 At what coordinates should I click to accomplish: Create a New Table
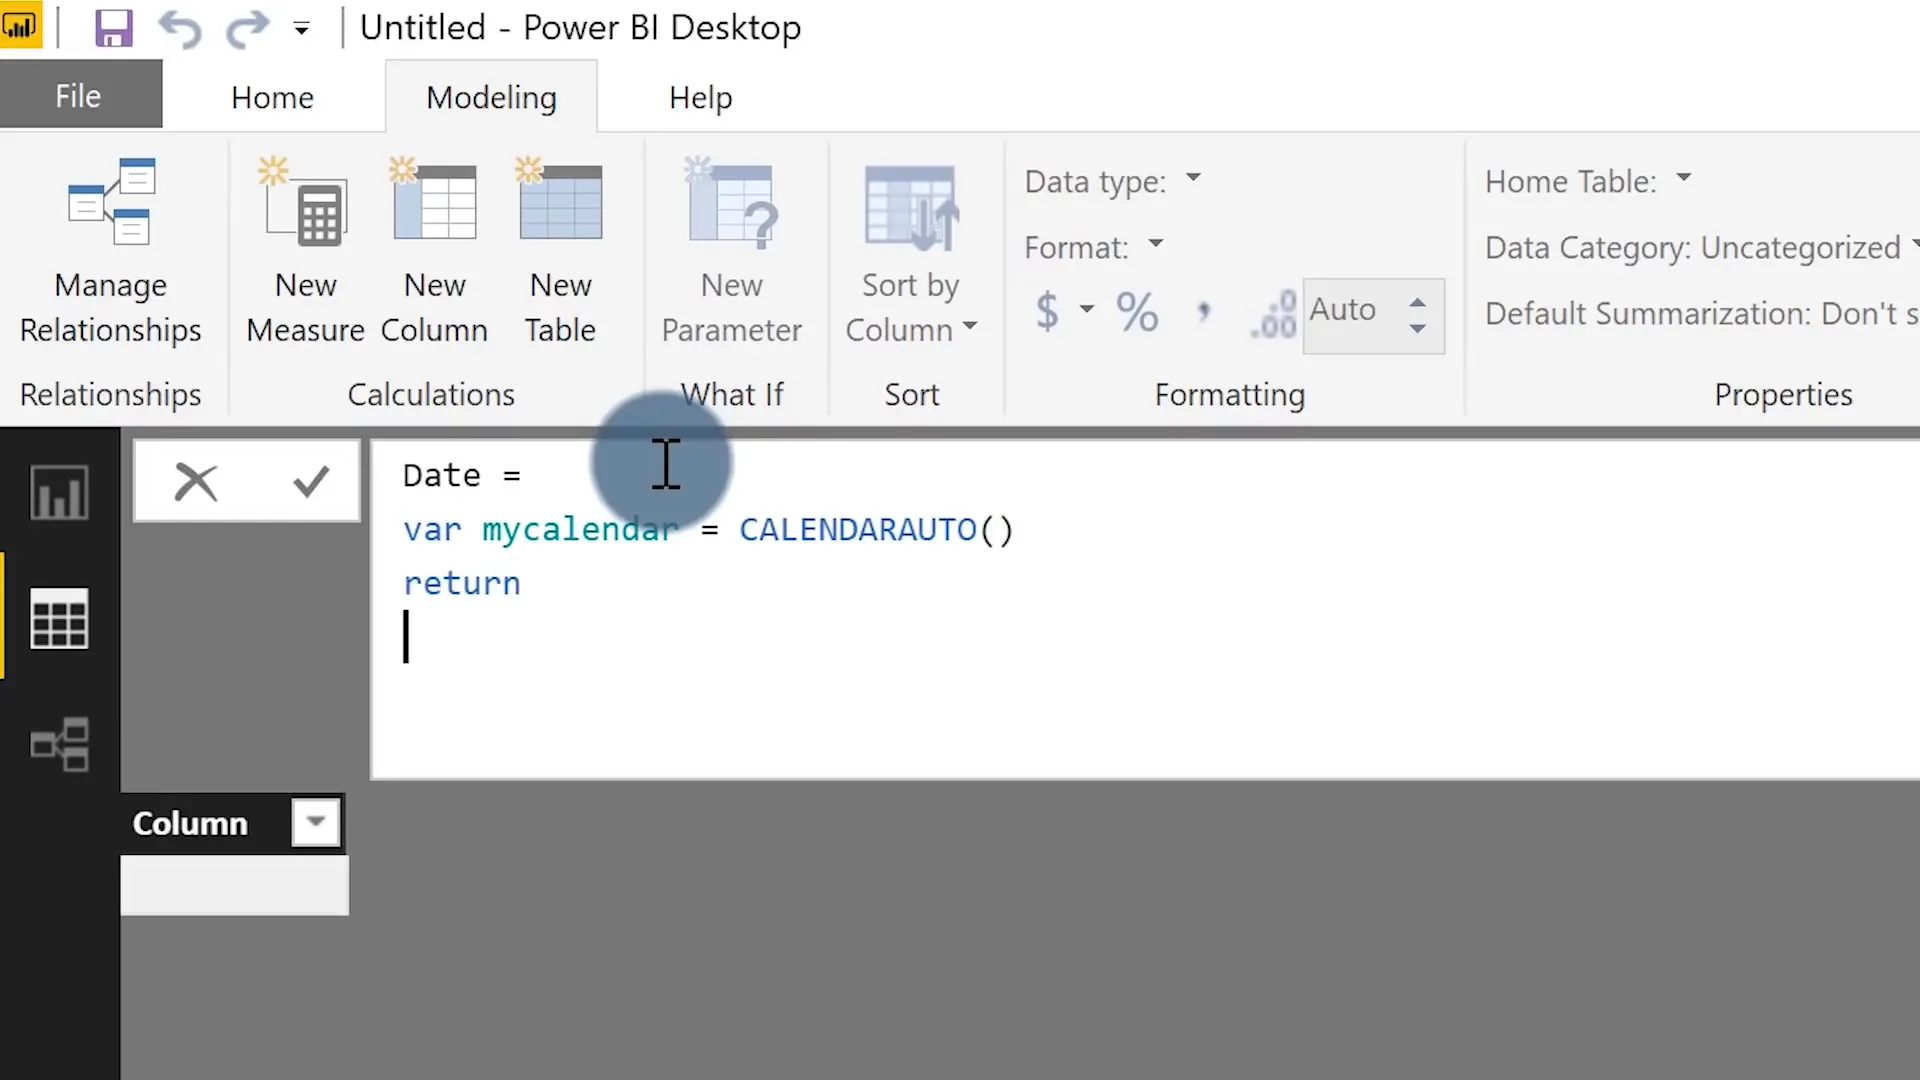(x=560, y=252)
